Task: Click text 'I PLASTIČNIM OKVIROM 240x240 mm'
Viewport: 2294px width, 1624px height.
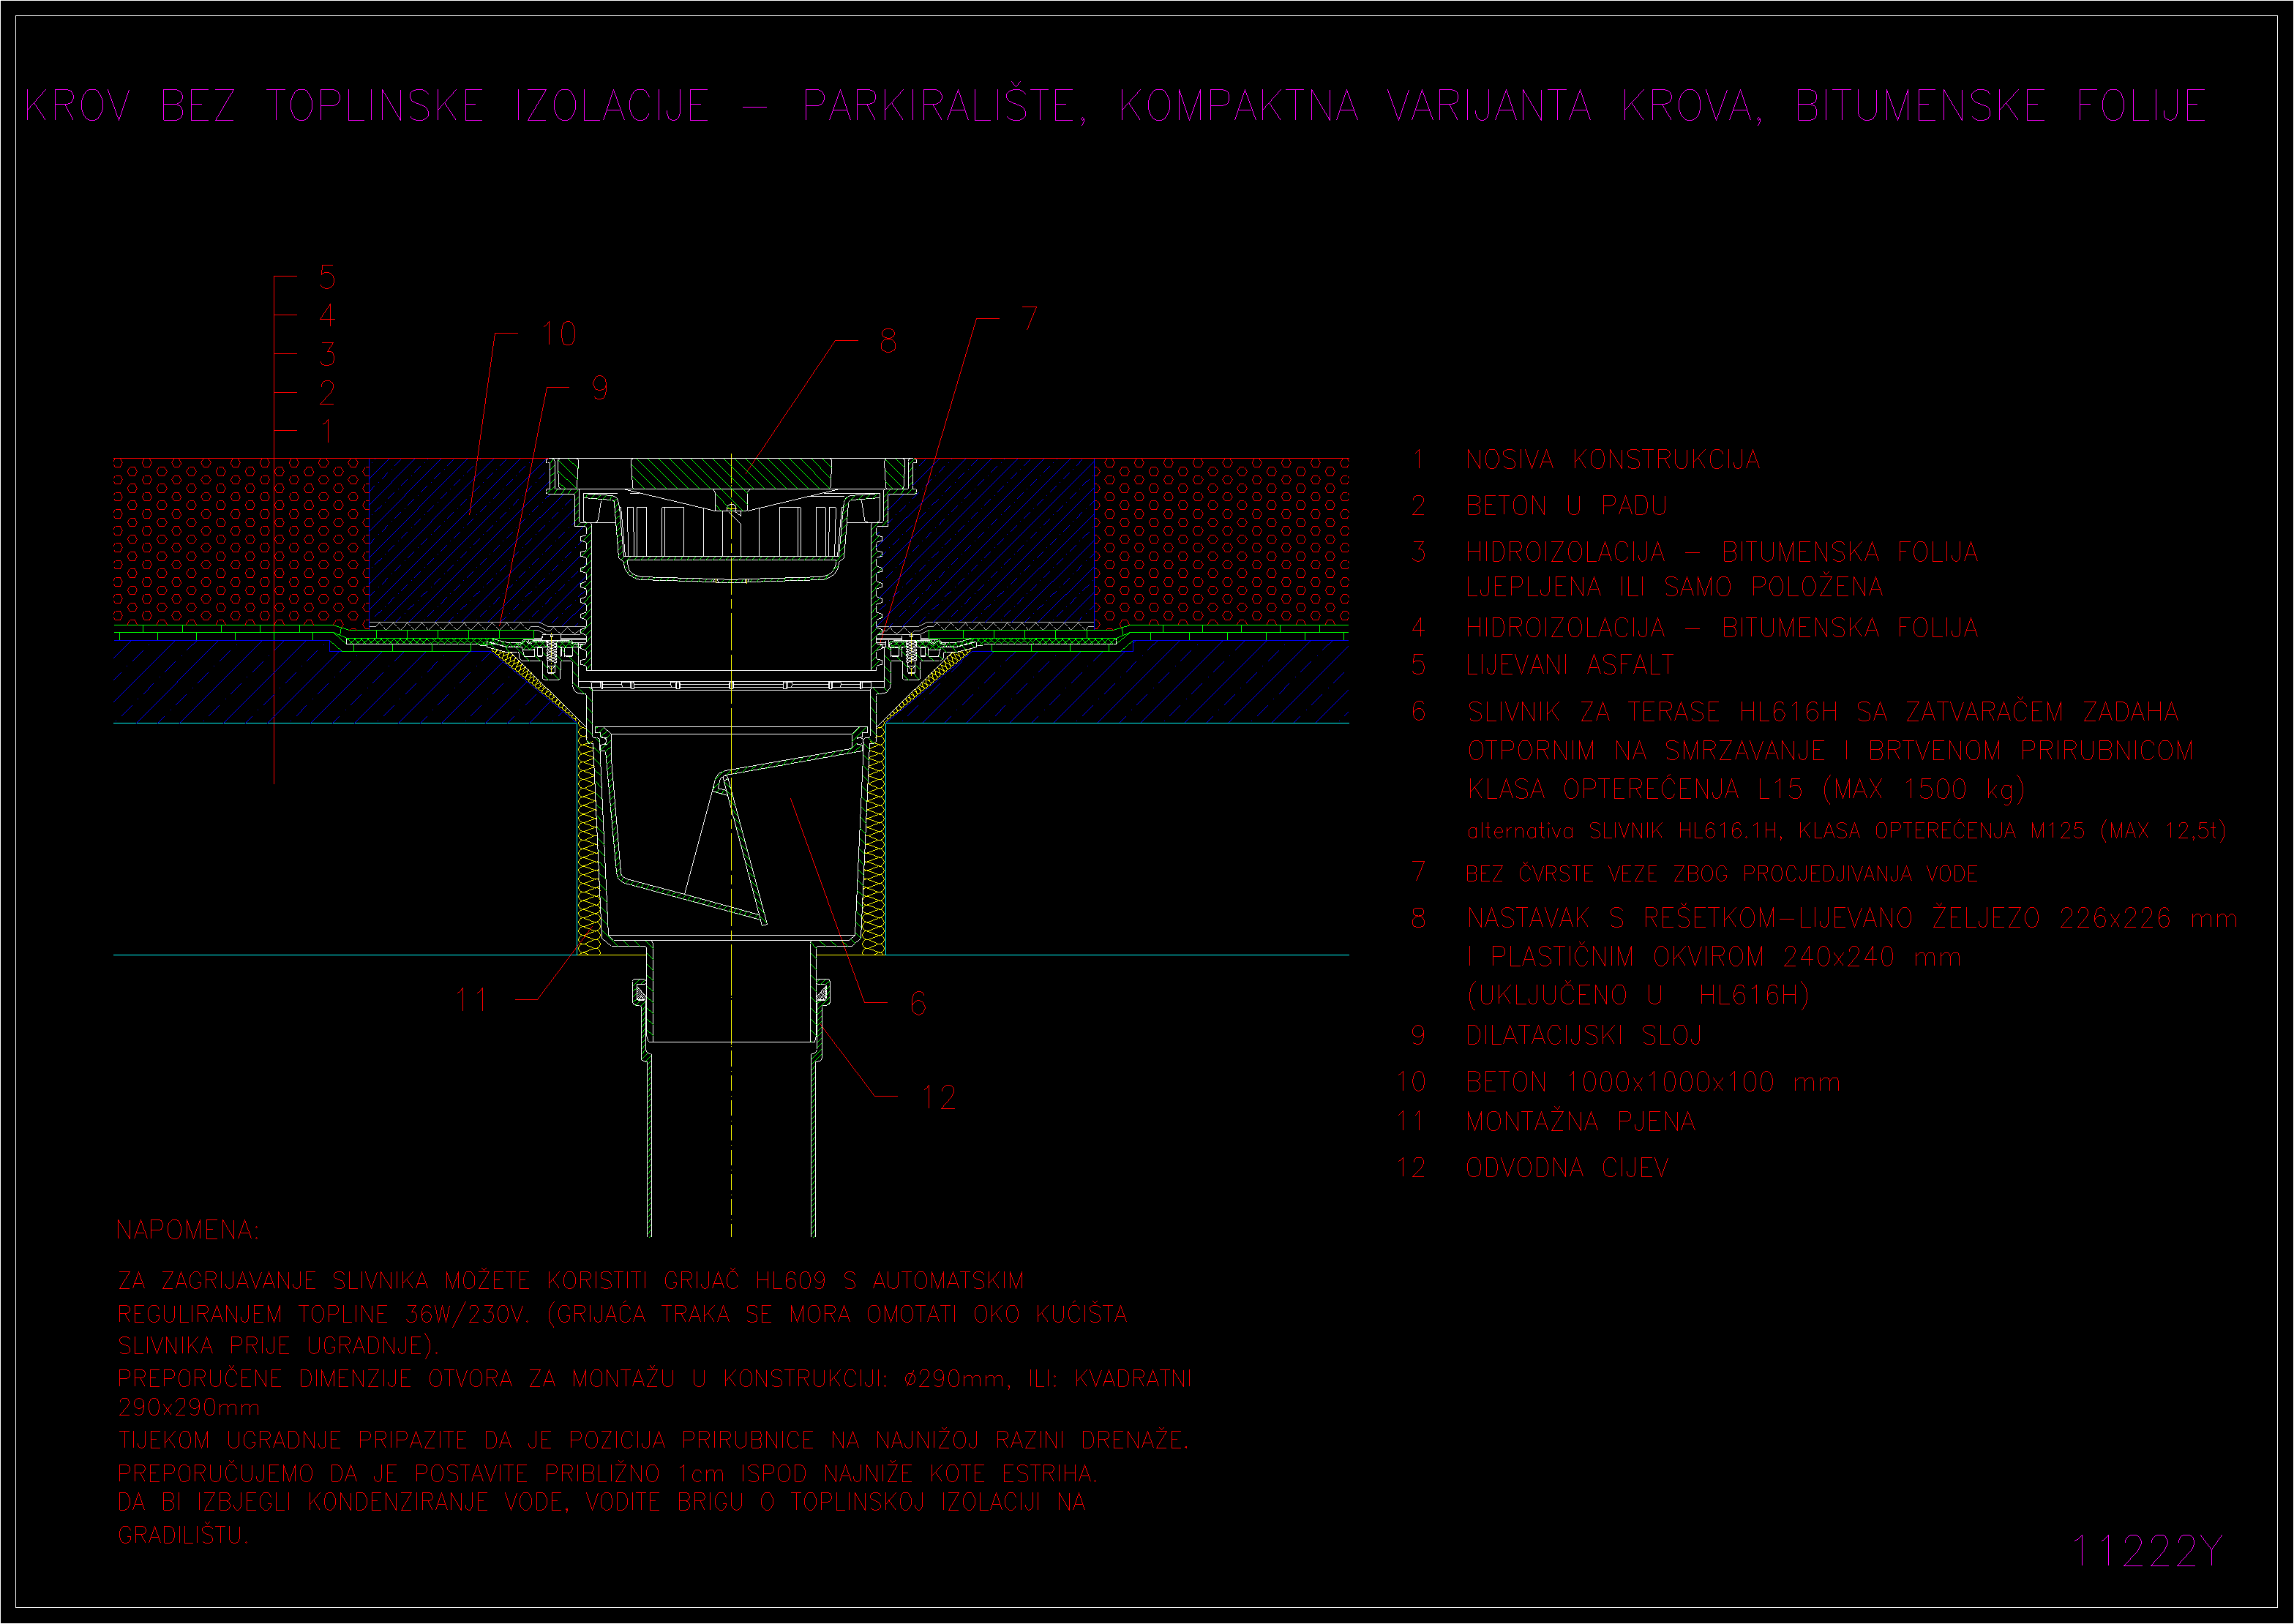Action: [1714, 957]
